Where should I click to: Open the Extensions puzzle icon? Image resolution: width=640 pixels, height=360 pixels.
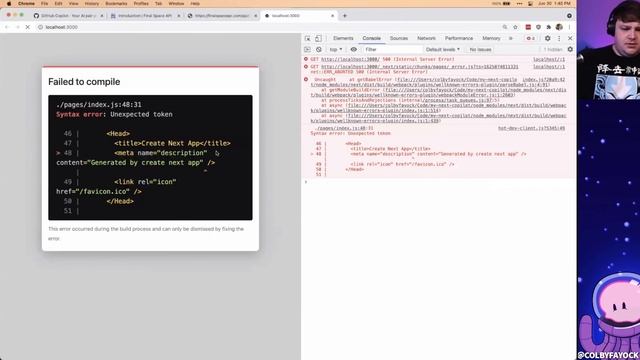coord(549,27)
